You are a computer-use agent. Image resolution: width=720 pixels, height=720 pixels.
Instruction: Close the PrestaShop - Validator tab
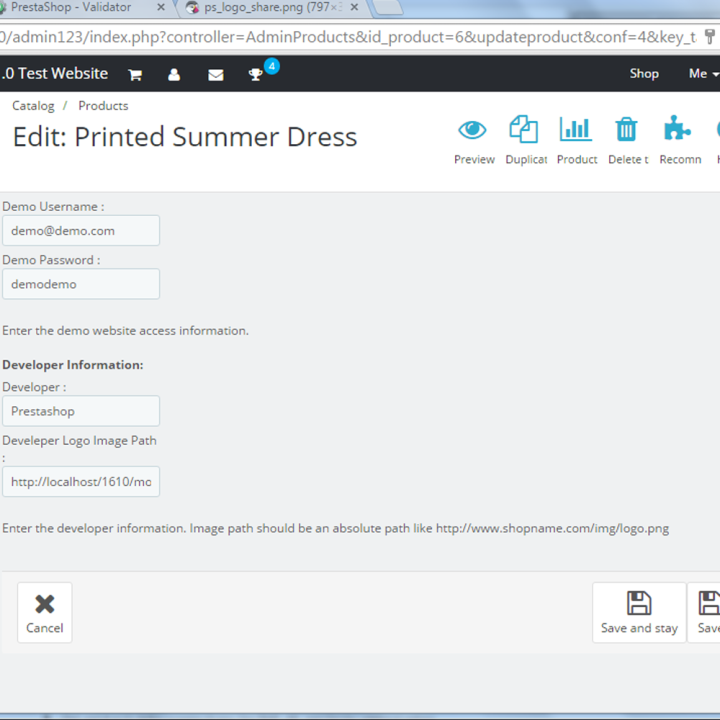[161, 7]
